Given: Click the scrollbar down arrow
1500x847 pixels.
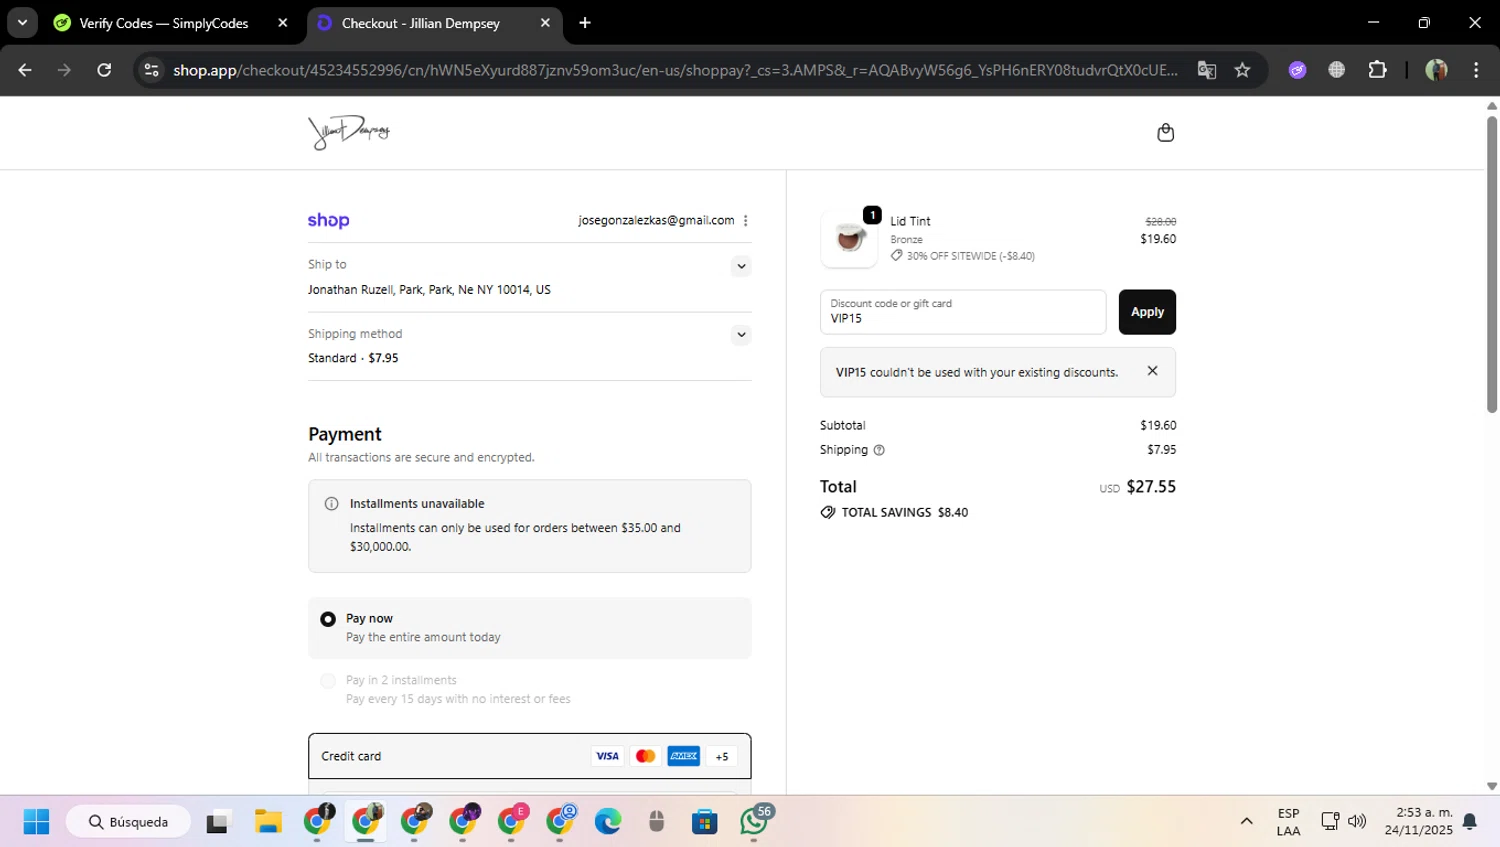Looking at the screenshot, I should tap(1491, 787).
